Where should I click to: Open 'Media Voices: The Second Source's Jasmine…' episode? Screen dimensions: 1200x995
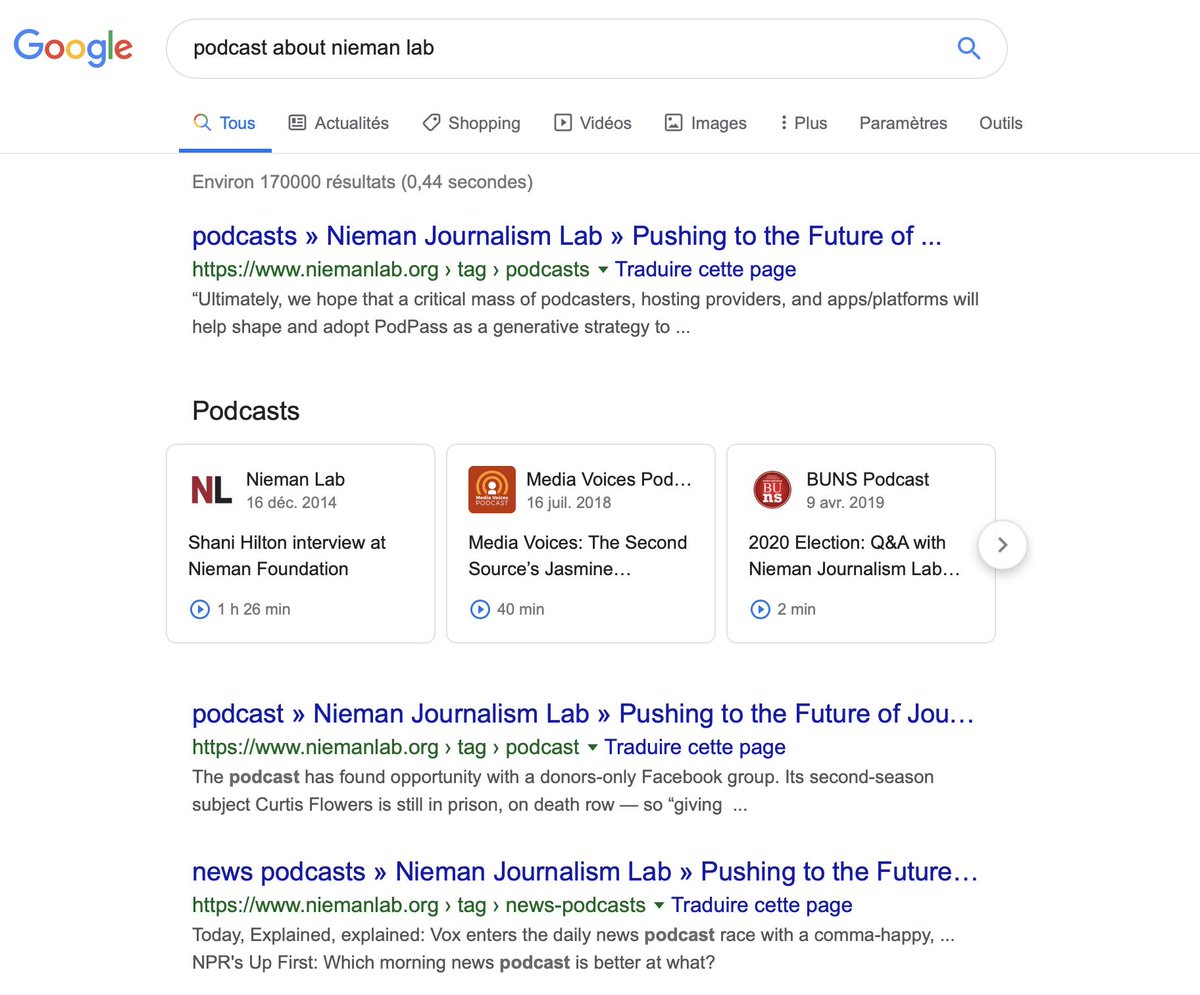tap(578, 556)
